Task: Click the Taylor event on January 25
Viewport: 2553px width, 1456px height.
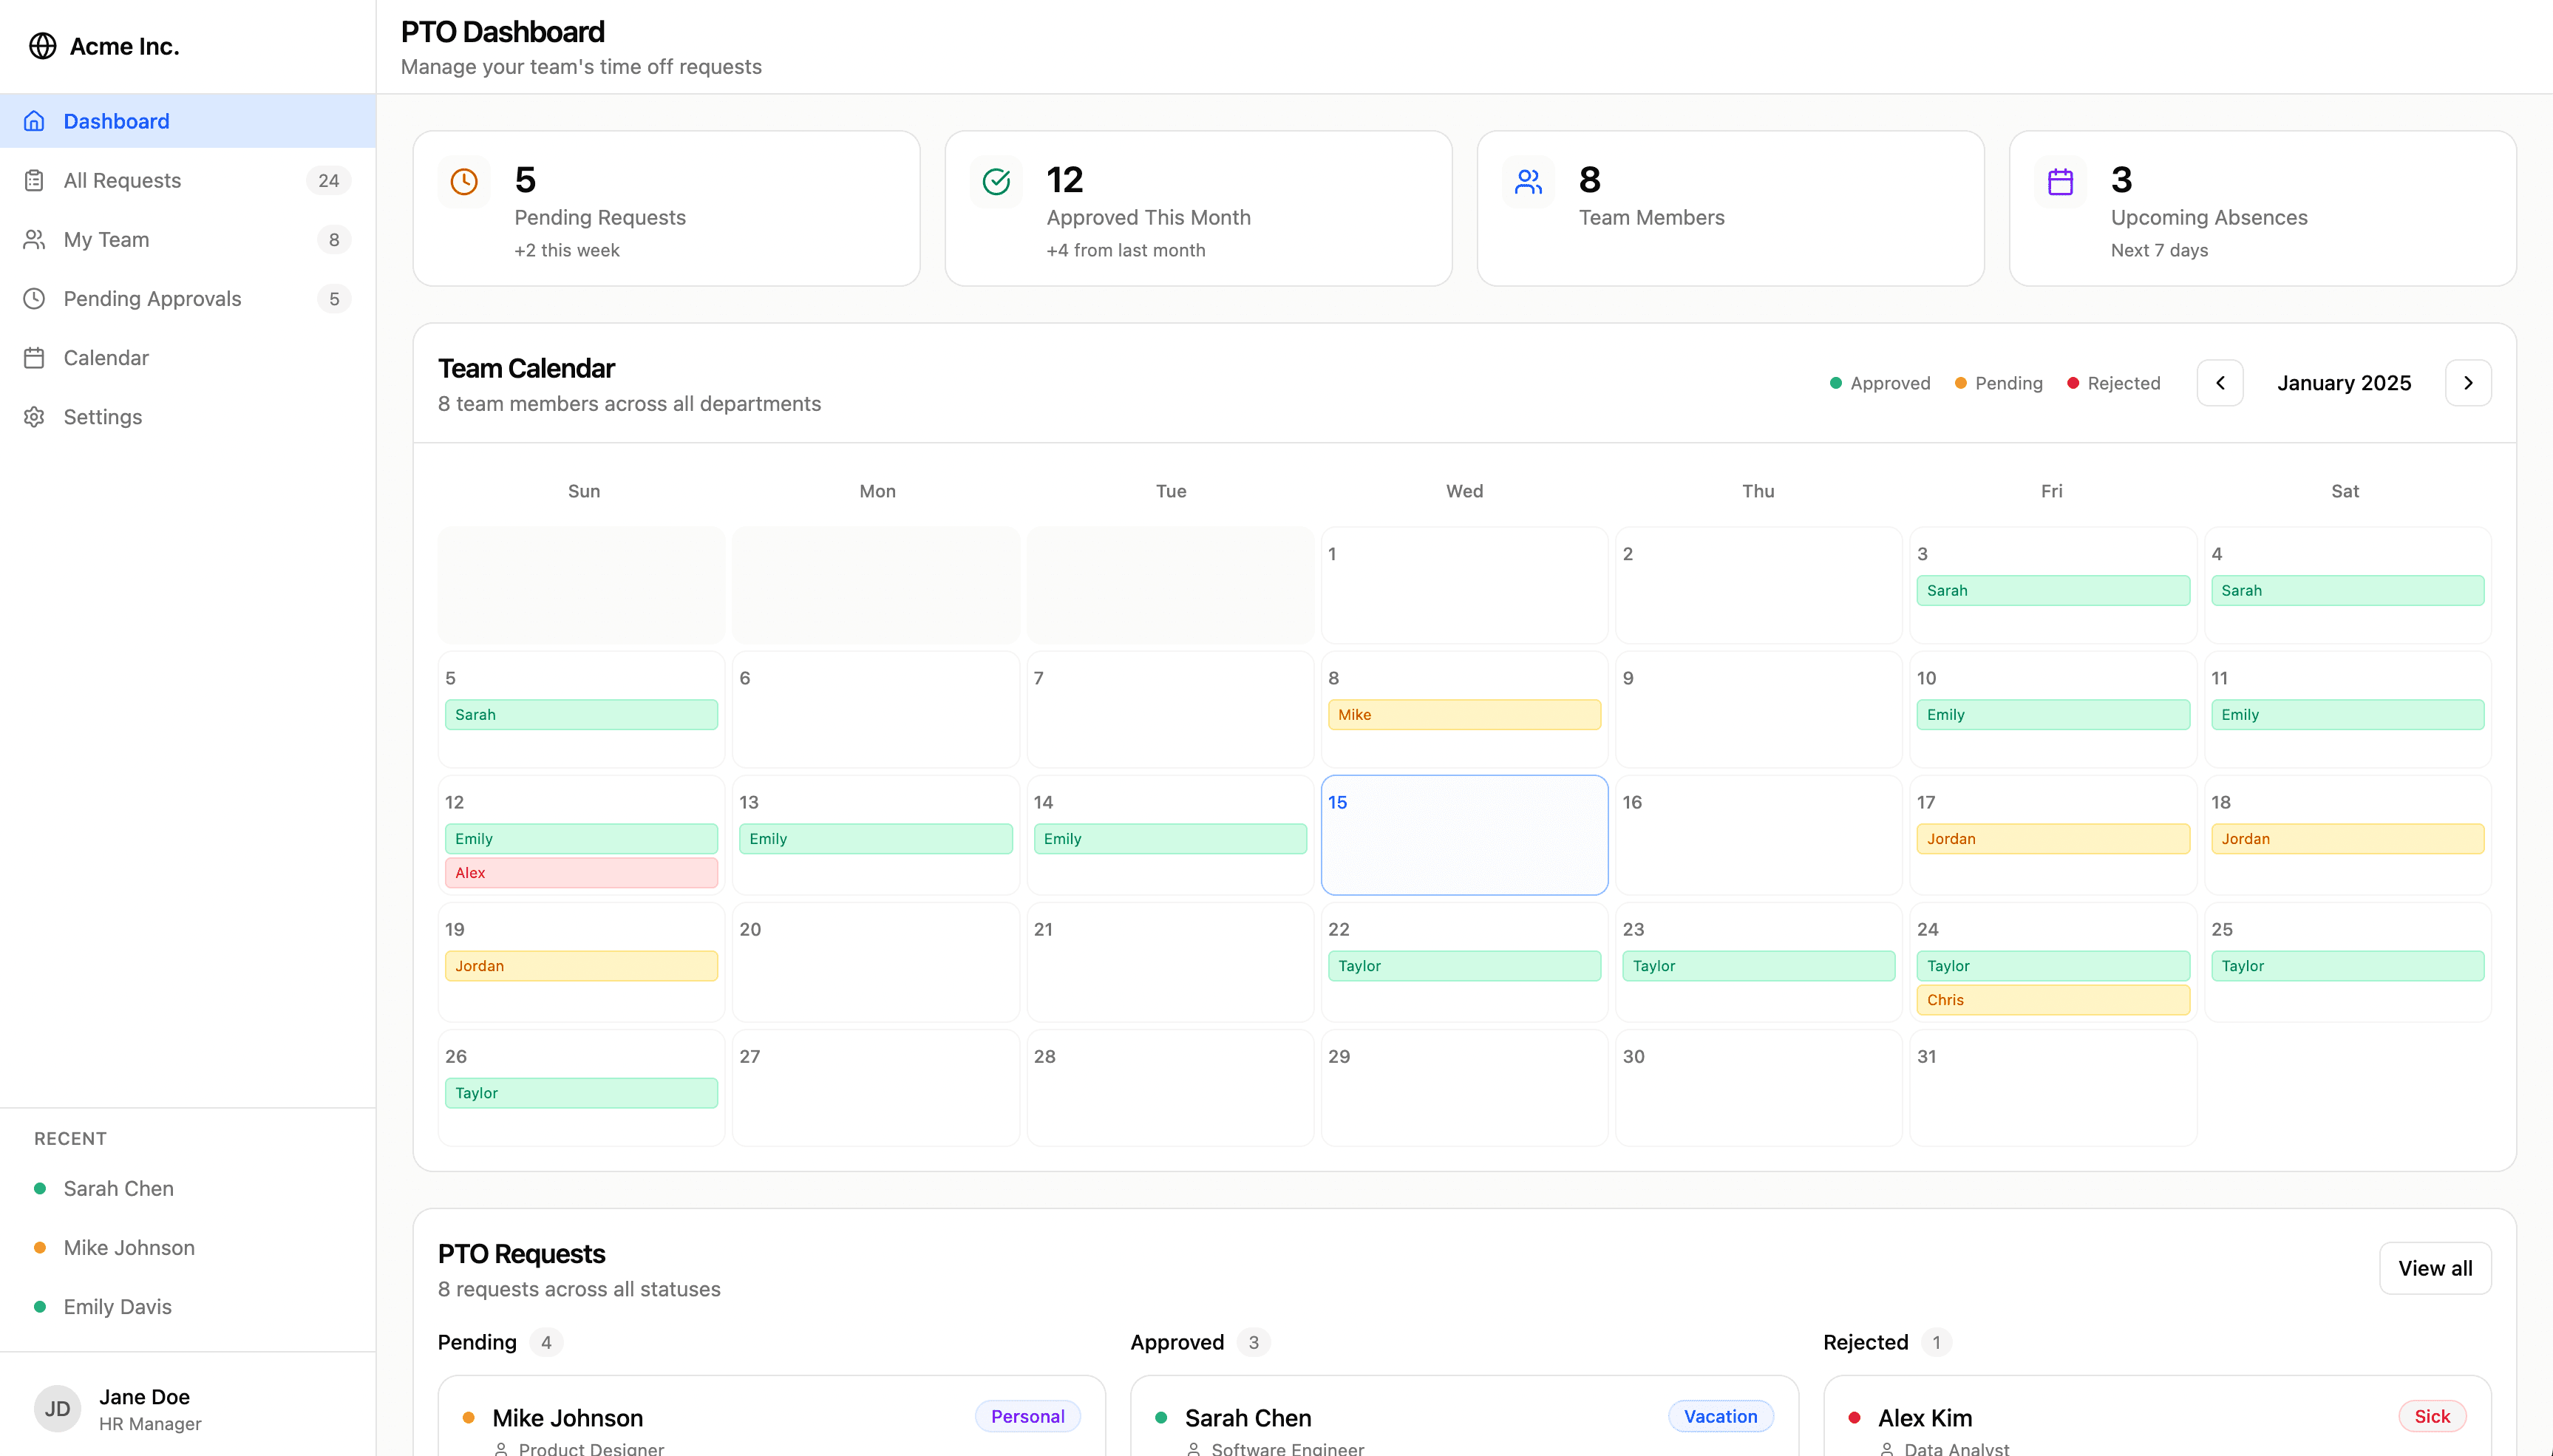Action: 2347,965
